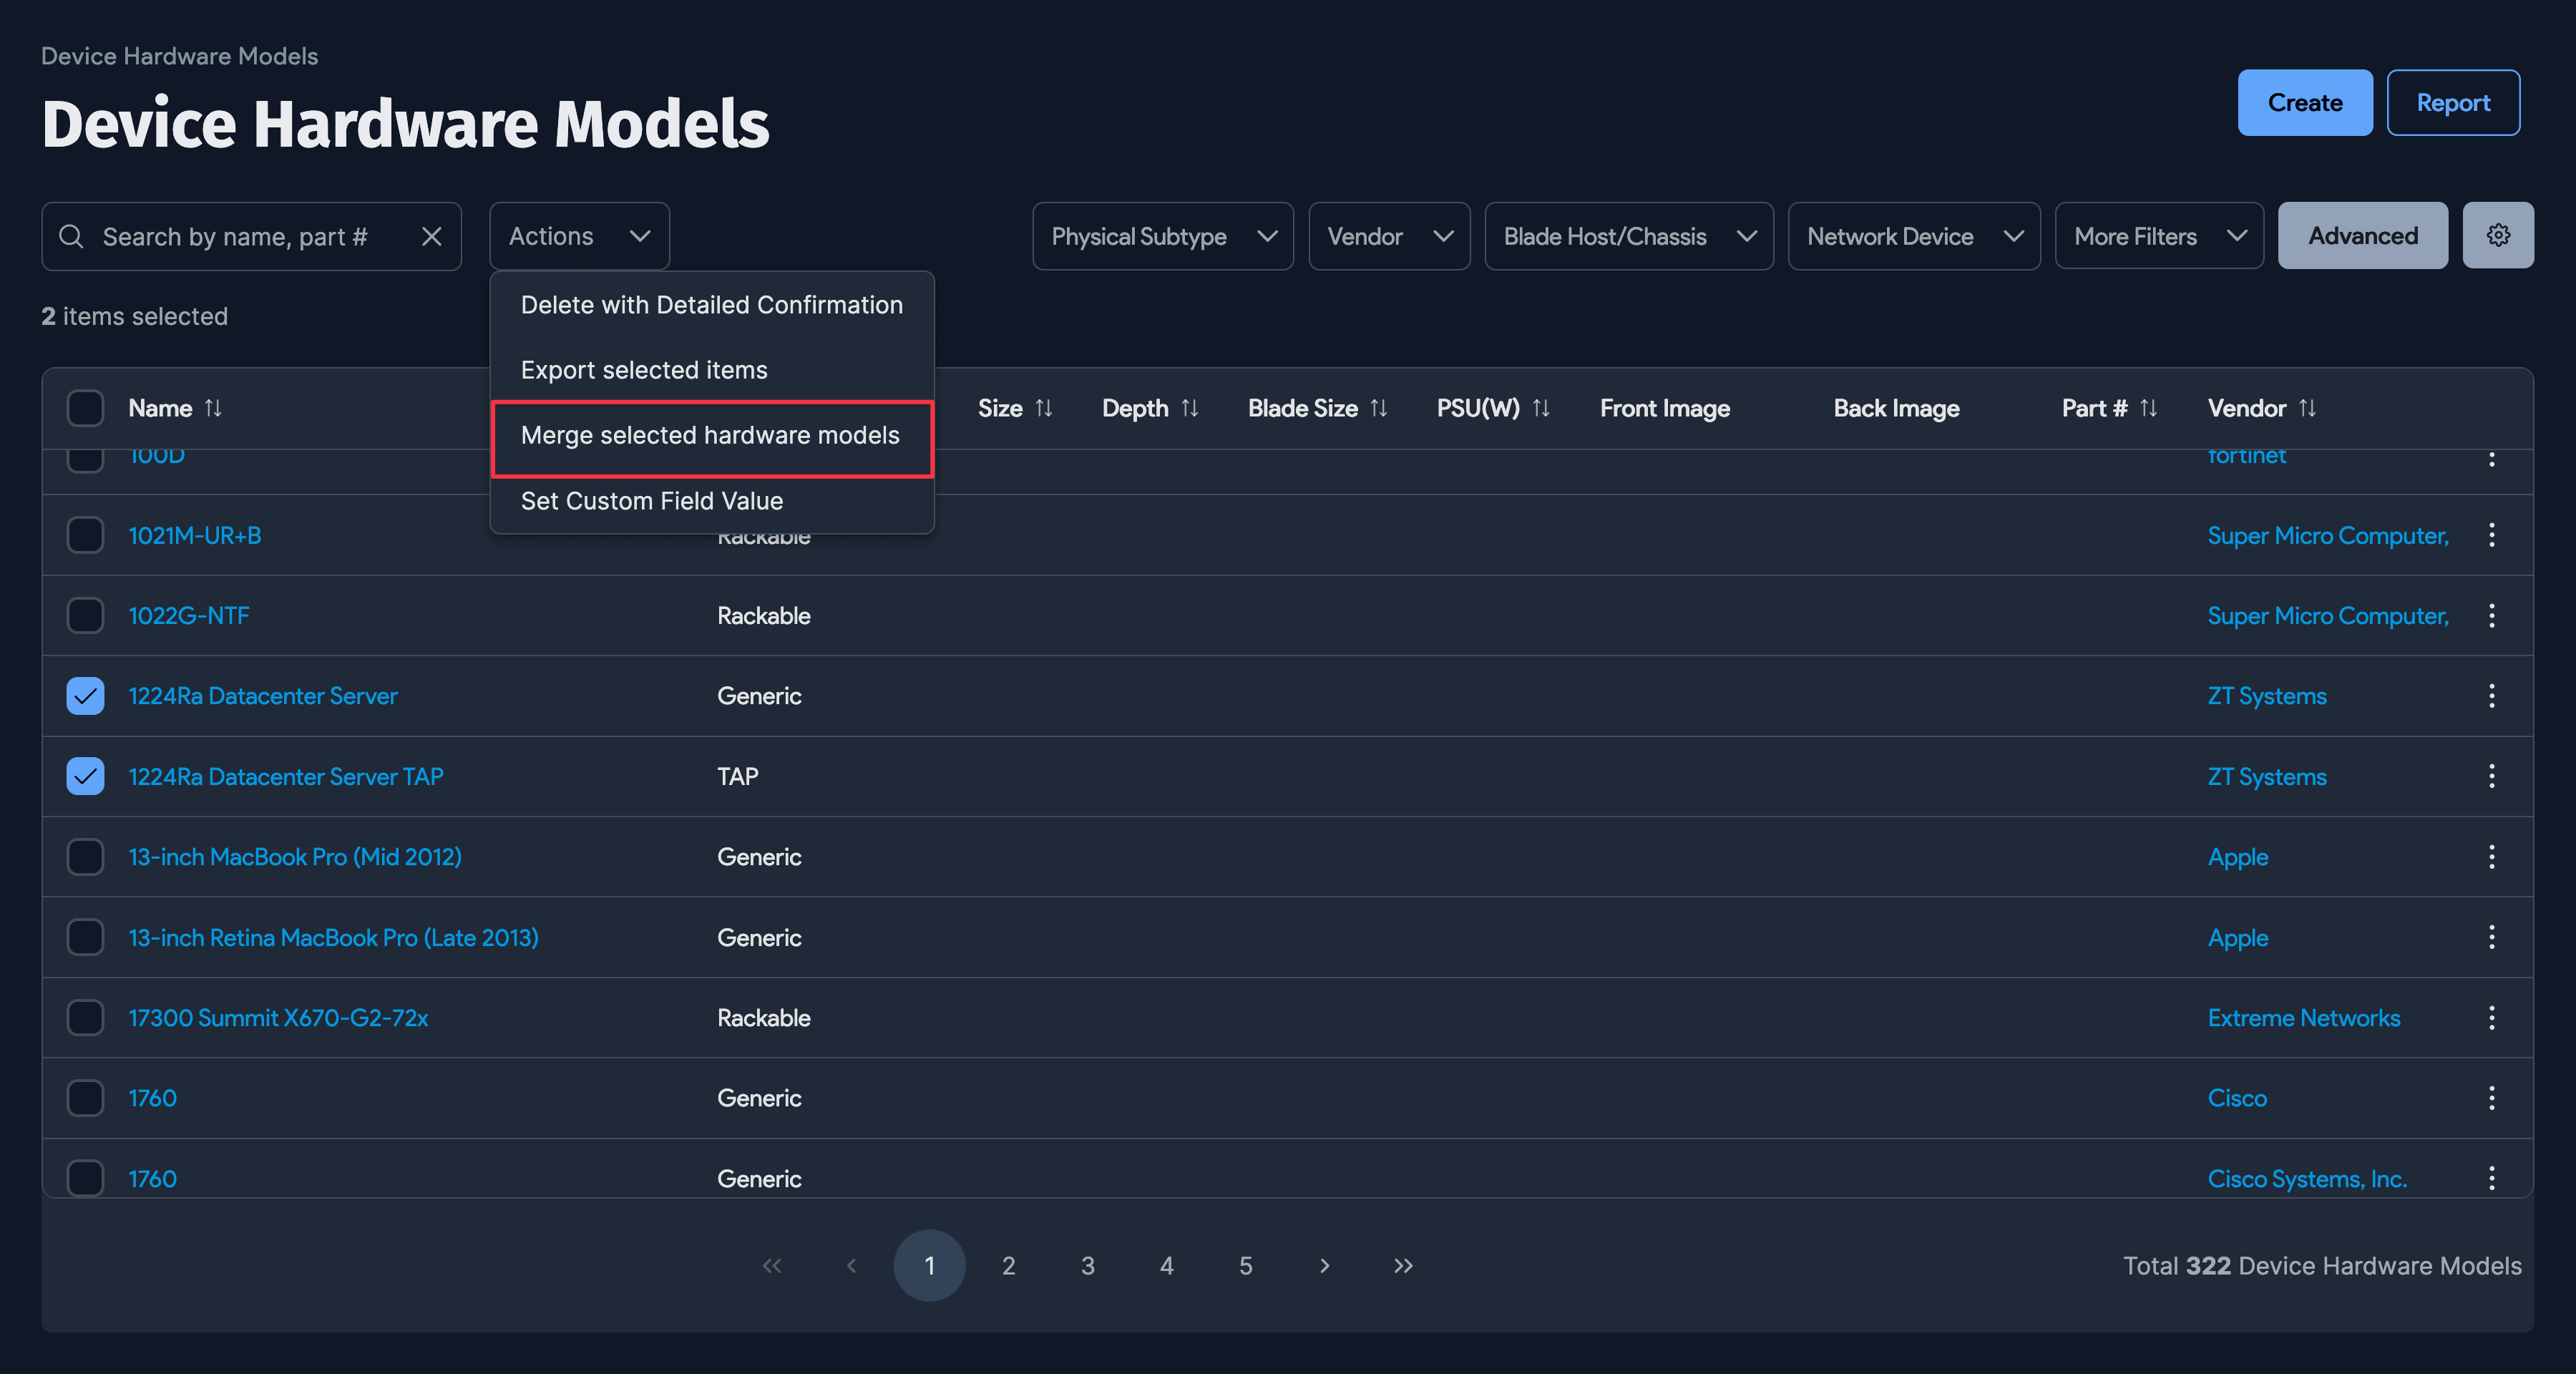The height and width of the screenshot is (1374, 2576).
Task: Go to page 3 in pagination
Action: 1087,1265
